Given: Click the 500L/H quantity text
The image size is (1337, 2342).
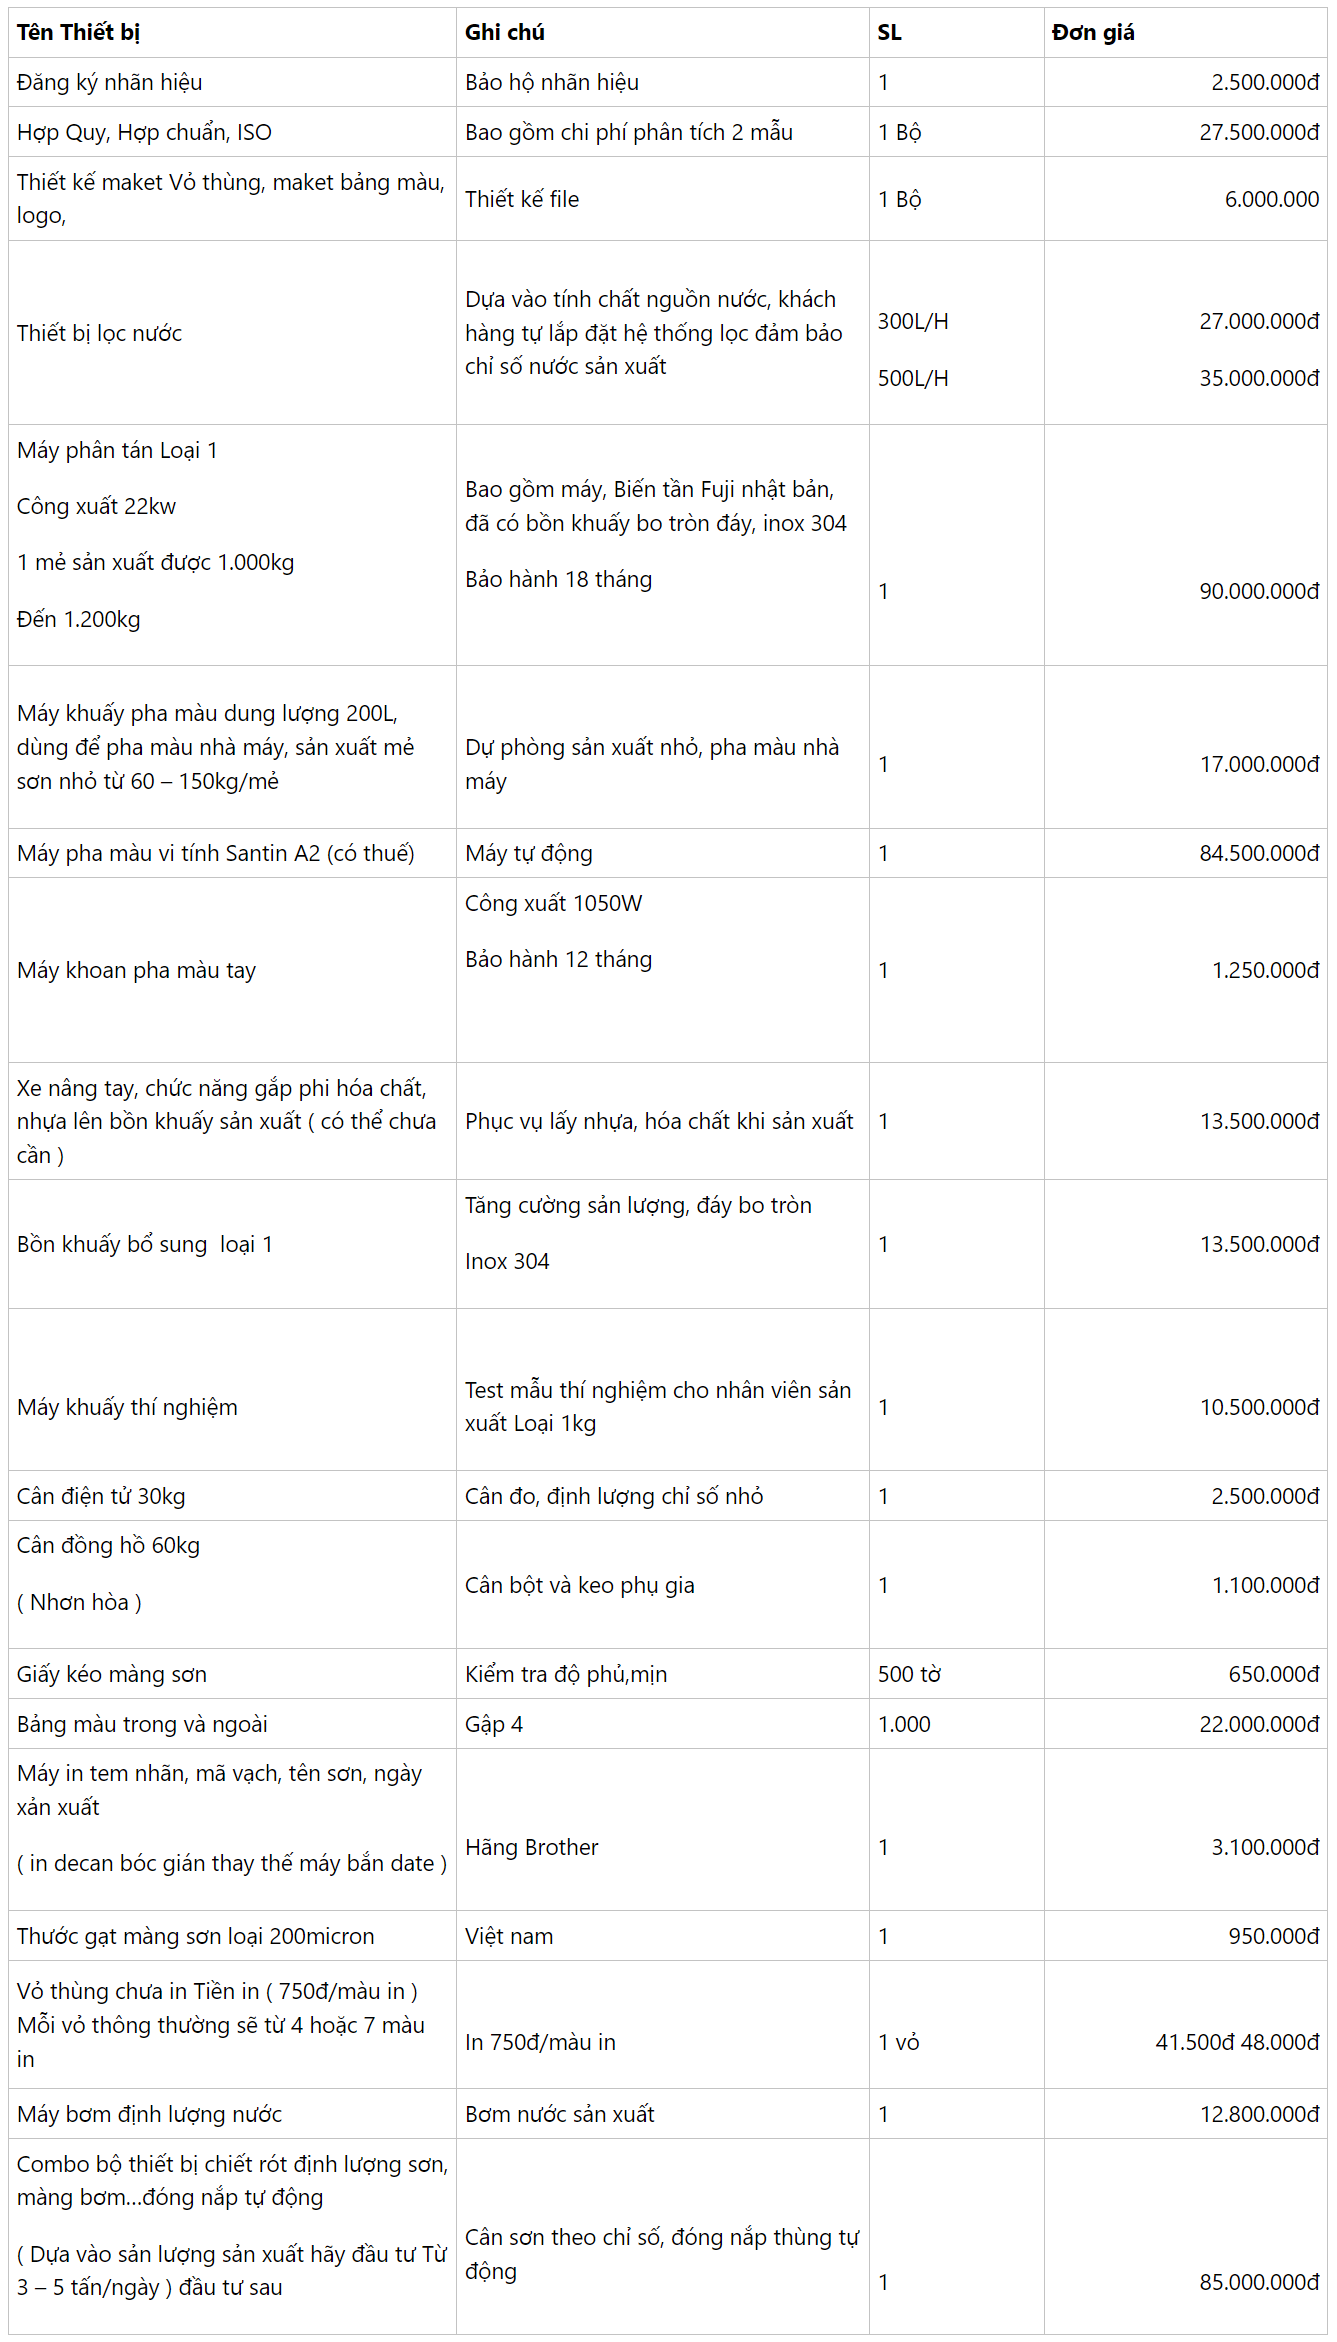Looking at the screenshot, I should tap(912, 378).
